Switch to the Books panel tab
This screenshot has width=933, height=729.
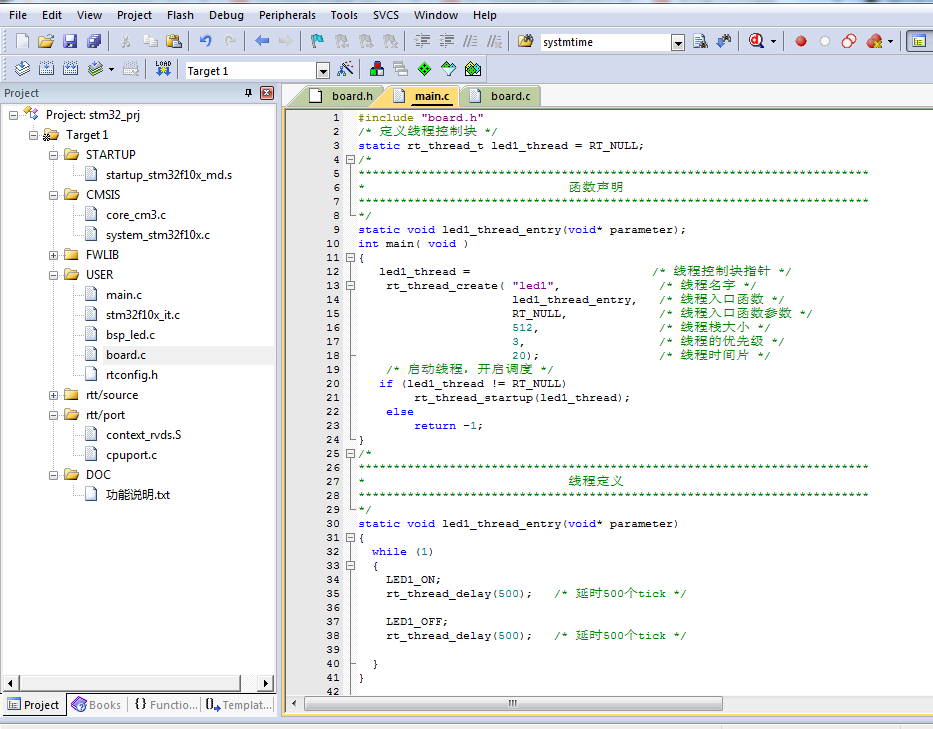(96, 705)
